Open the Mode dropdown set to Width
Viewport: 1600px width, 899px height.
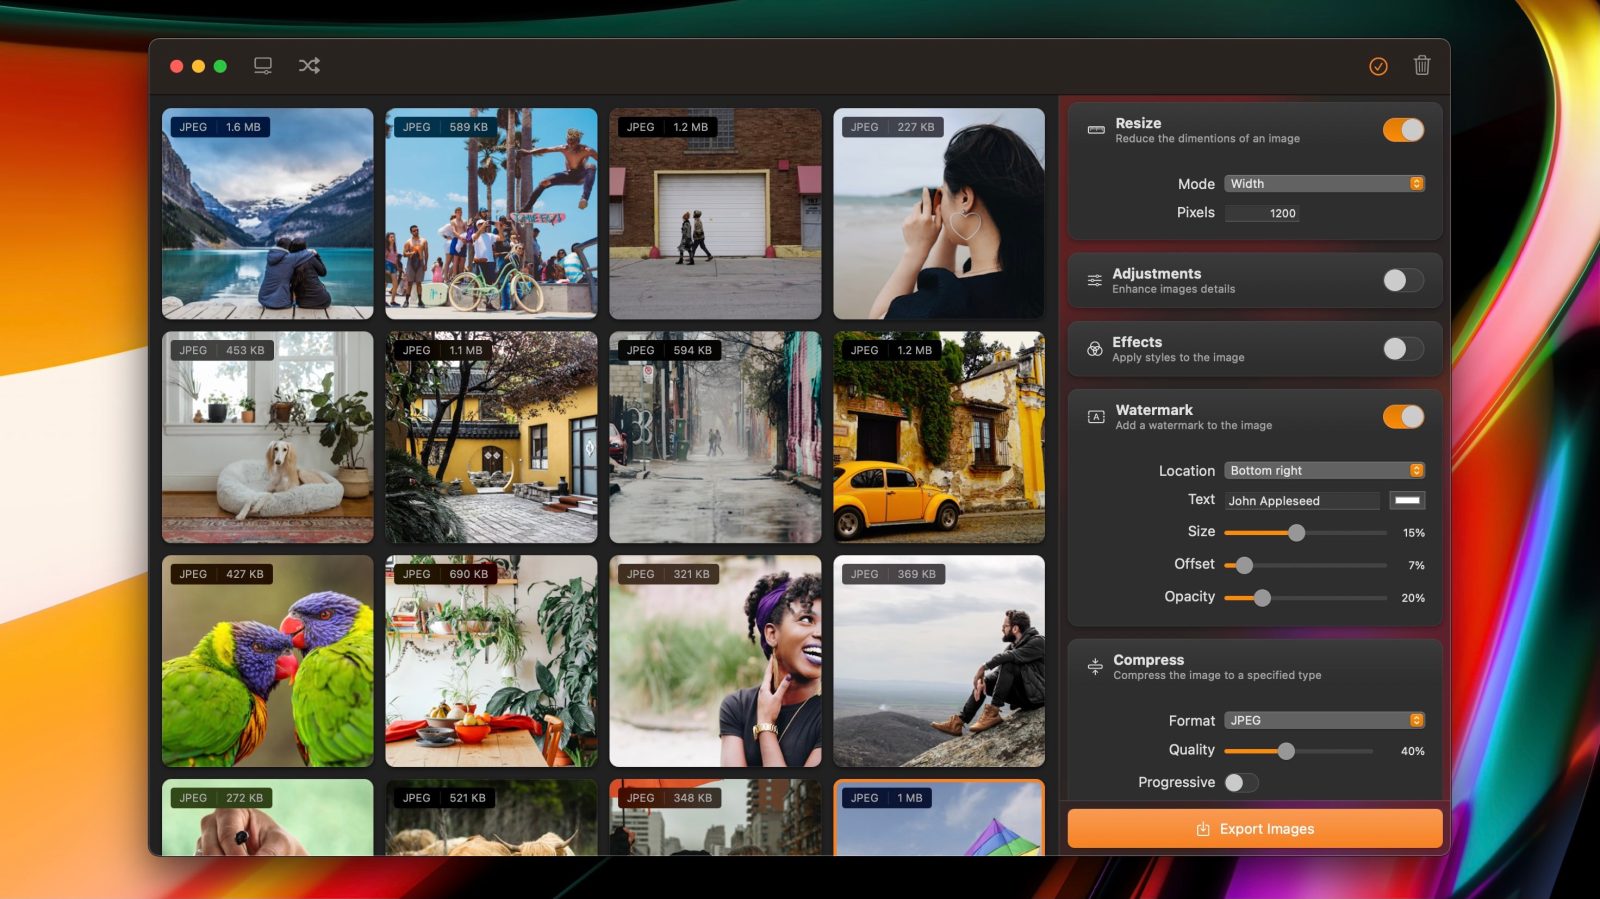(1324, 184)
